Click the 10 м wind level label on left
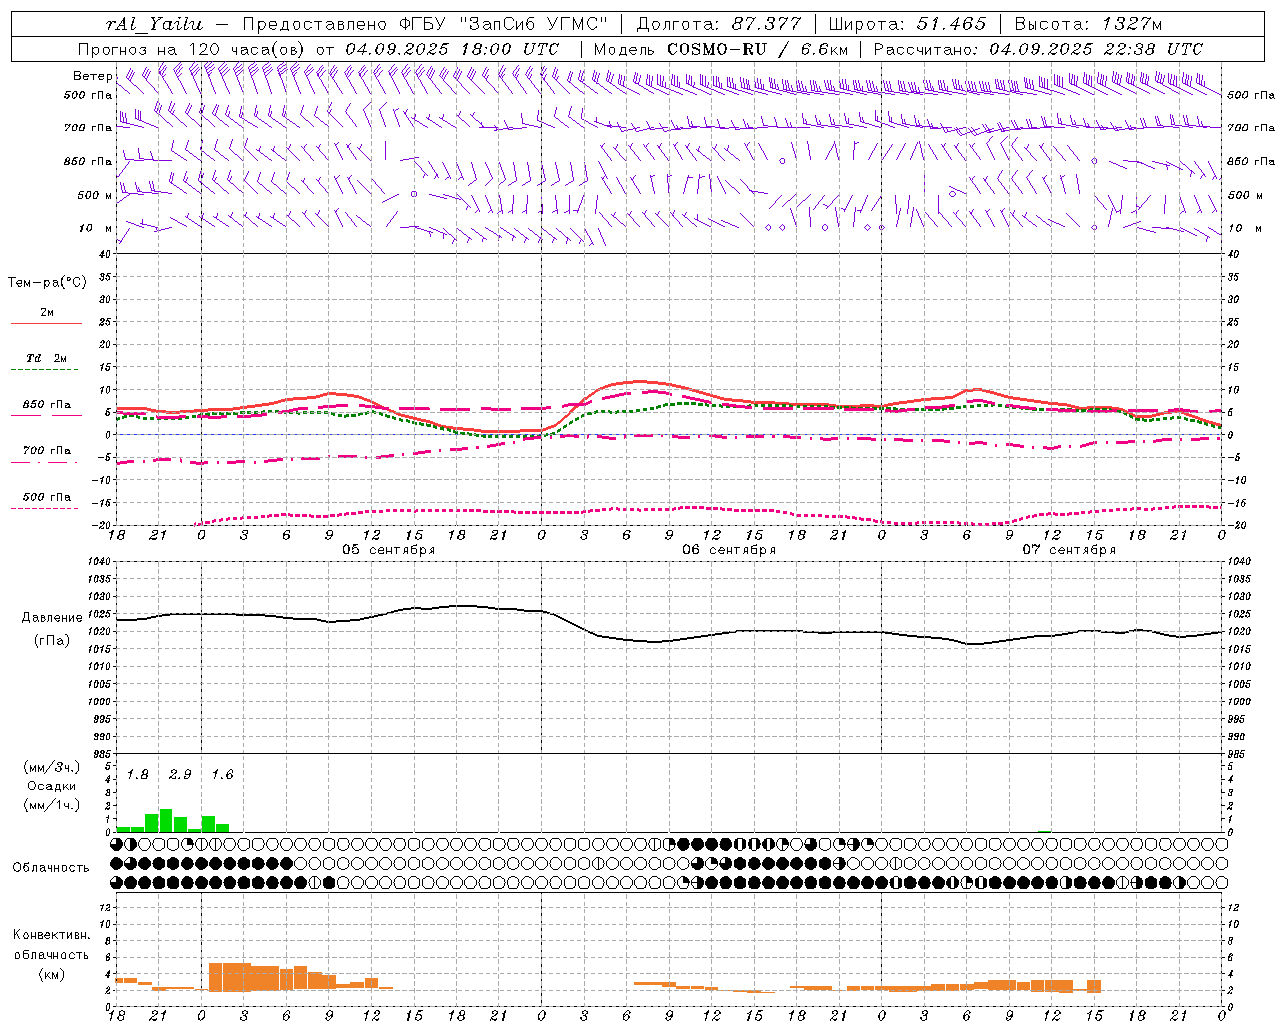This screenshot has width=1280, height=1024. pos(95,228)
